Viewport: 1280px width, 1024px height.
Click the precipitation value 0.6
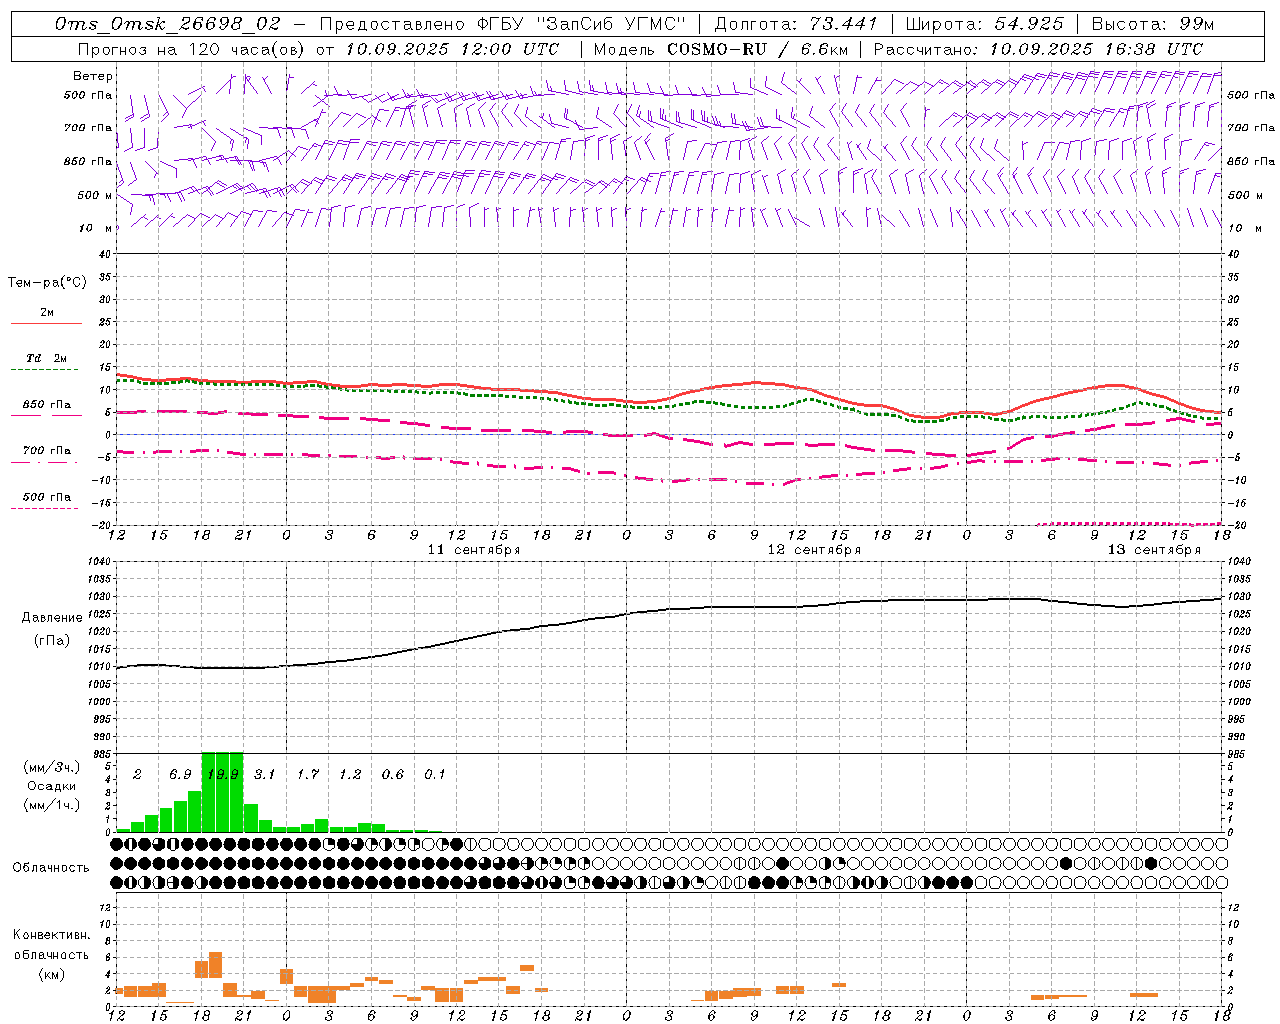392,775
